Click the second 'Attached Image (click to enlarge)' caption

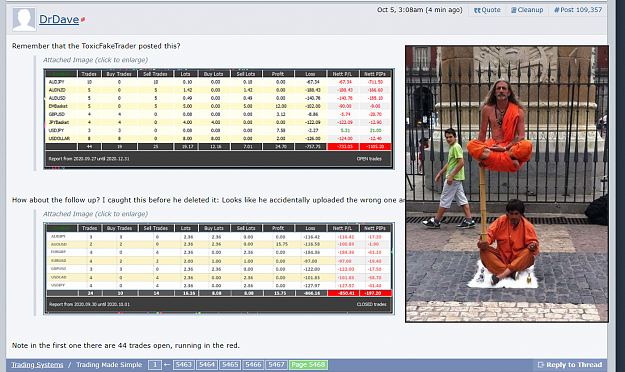95,214
